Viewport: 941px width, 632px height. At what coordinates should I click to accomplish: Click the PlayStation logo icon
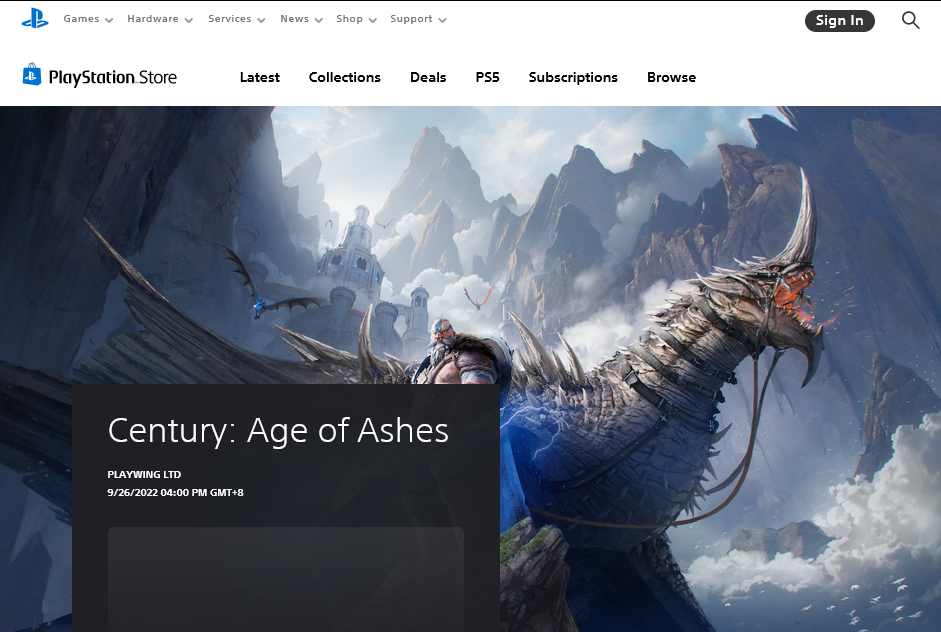(x=35, y=18)
